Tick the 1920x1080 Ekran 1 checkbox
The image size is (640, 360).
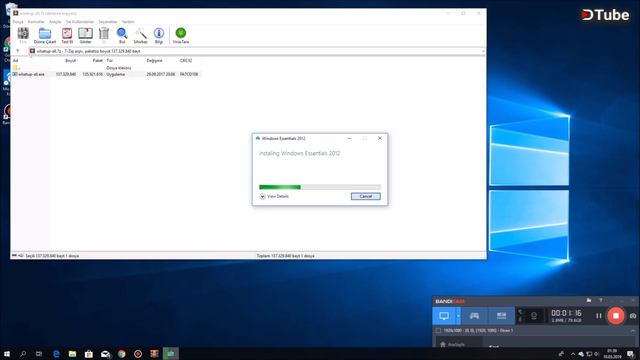coord(438,330)
